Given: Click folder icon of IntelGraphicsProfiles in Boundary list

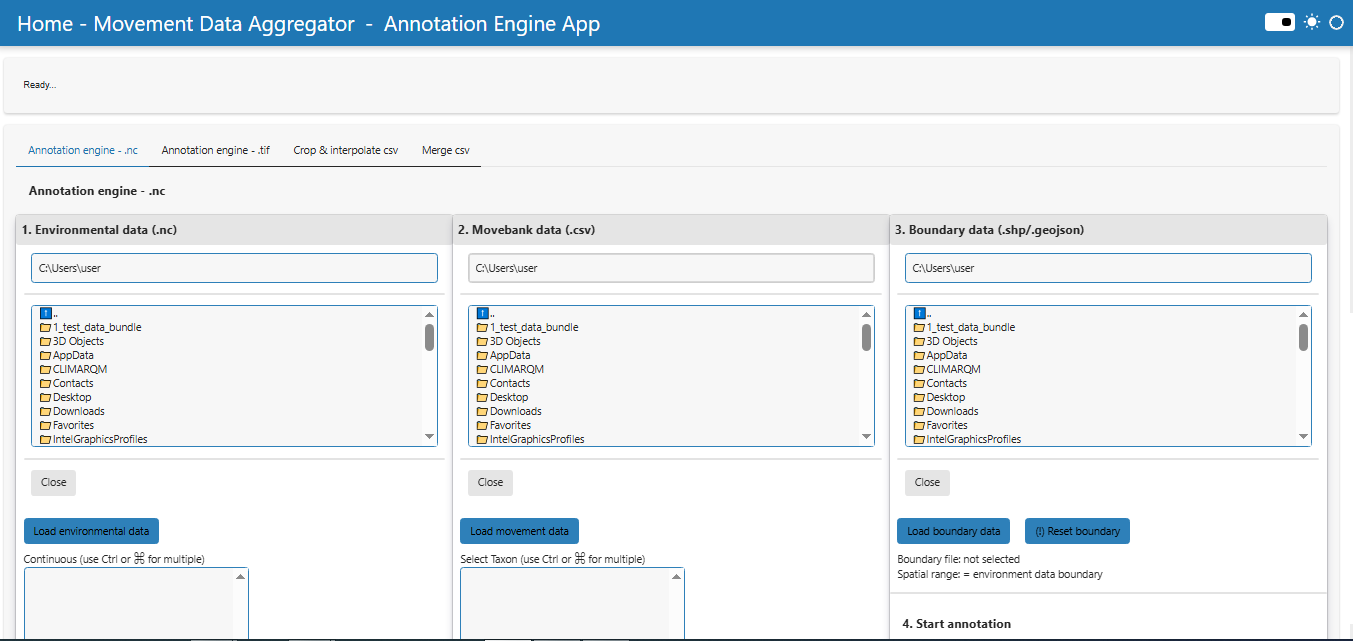Looking at the screenshot, I should [919, 439].
